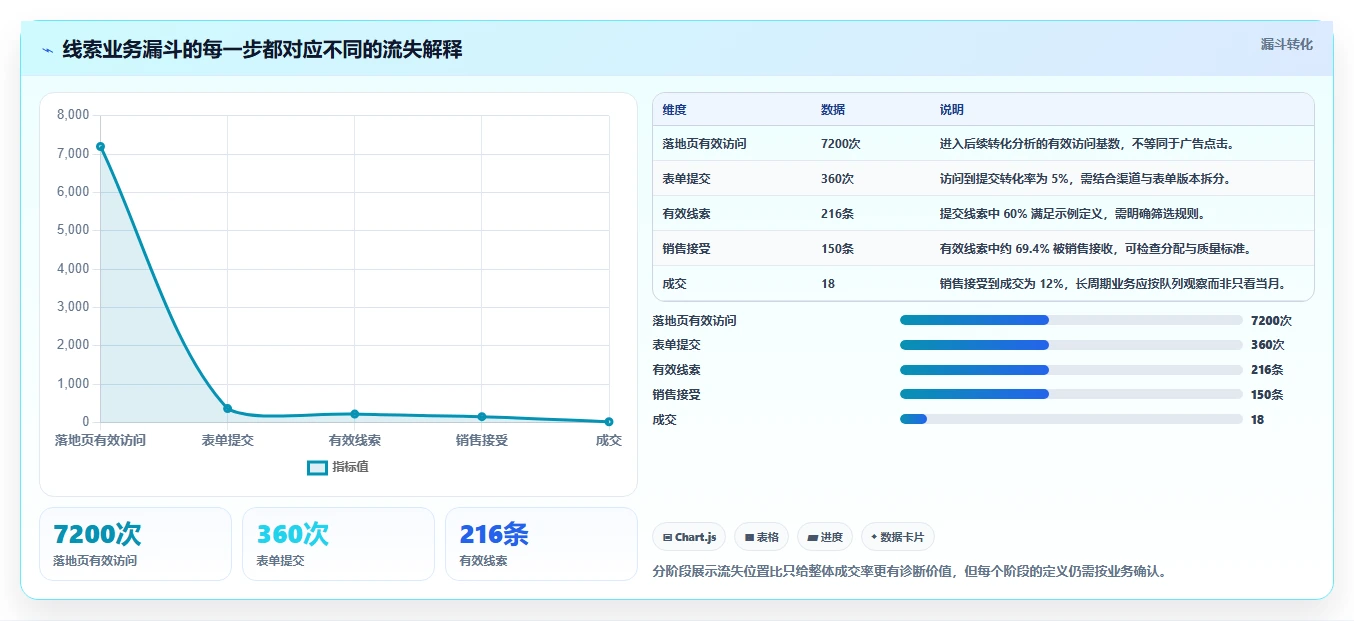The height and width of the screenshot is (621, 1354).
Task: Open the Chart.js chip
Action: pos(689,537)
